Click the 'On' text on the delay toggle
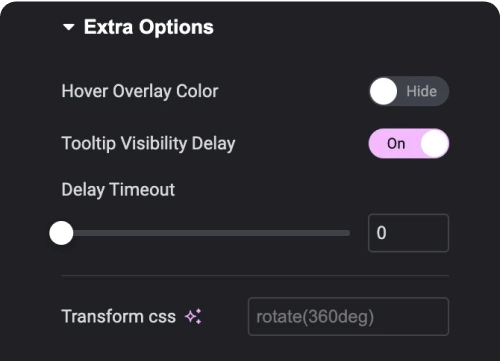500x361 pixels. pyautogui.click(x=396, y=144)
